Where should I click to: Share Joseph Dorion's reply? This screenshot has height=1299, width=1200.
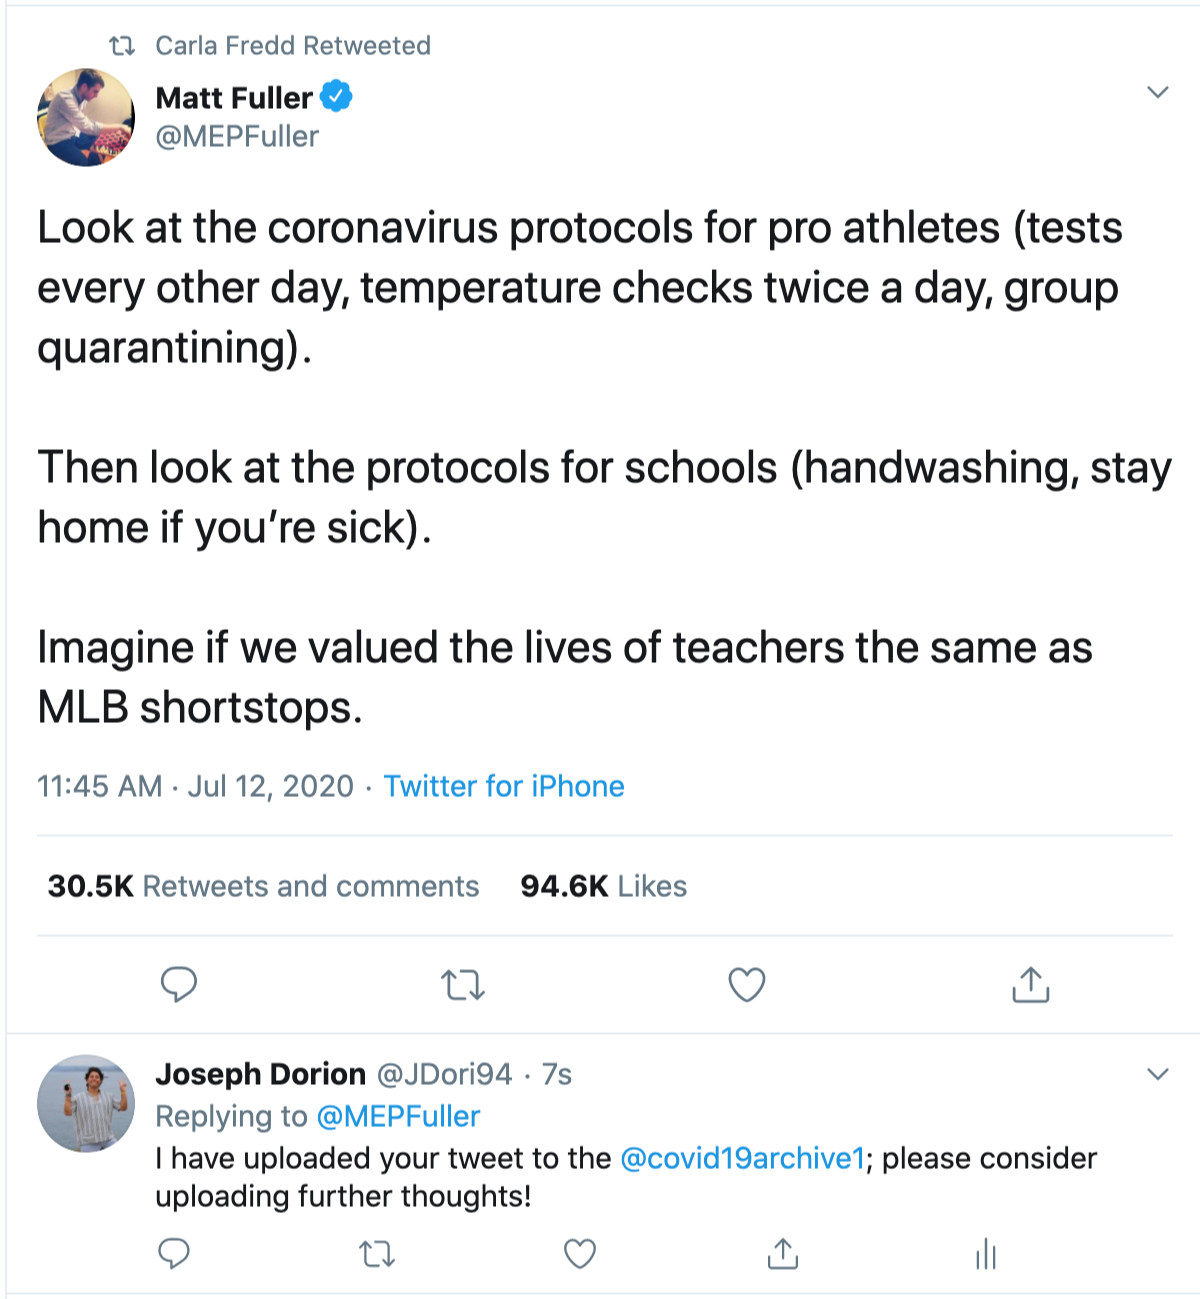(782, 1253)
